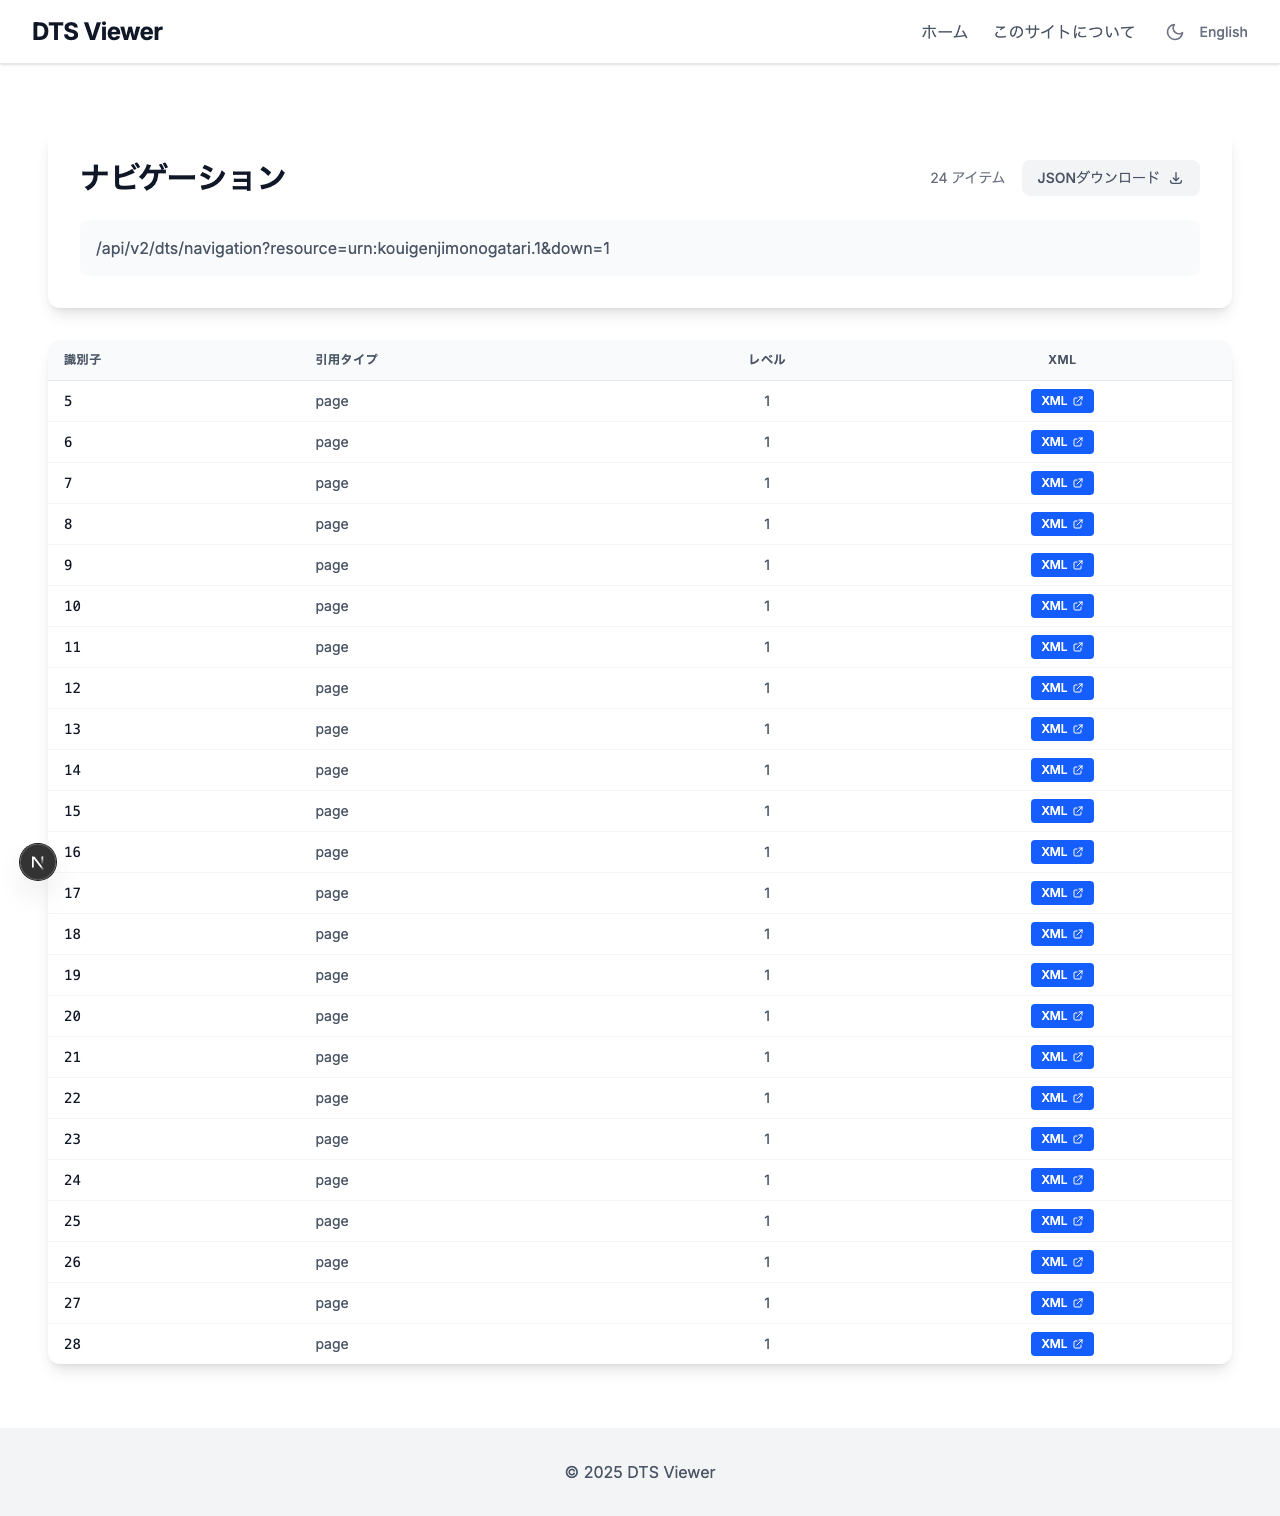Screen dimensions: 1280x1516
Task: Open XML for identifier 13
Action: coord(1061,729)
